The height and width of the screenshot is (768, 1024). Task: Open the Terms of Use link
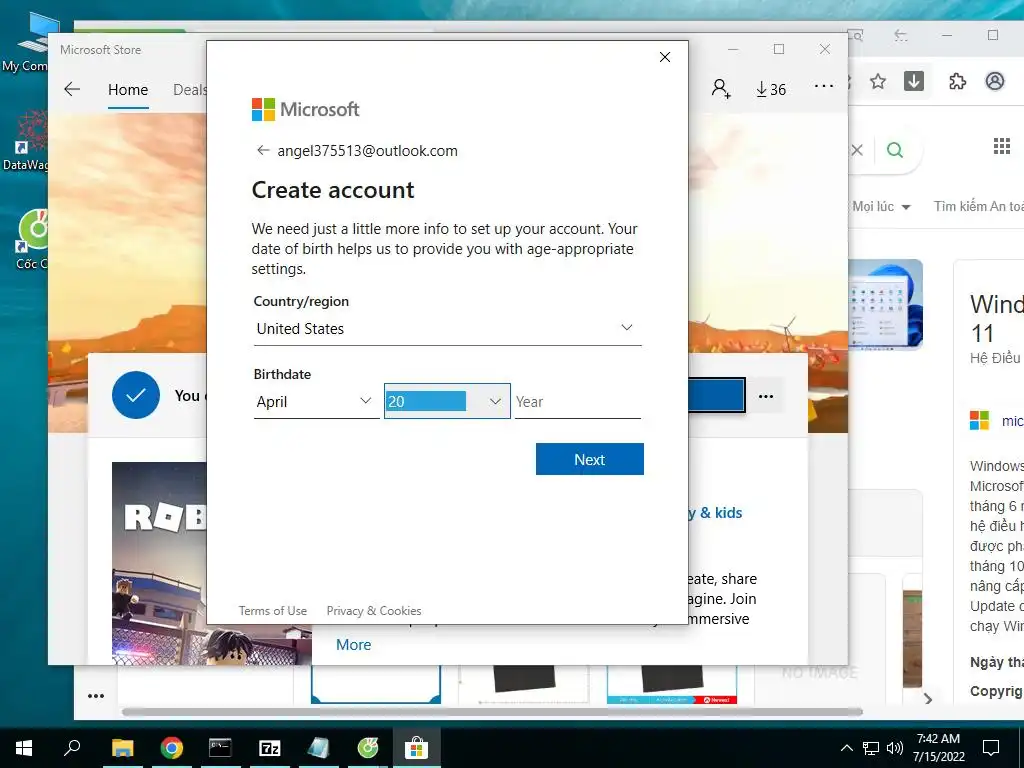[x=272, y=611]
